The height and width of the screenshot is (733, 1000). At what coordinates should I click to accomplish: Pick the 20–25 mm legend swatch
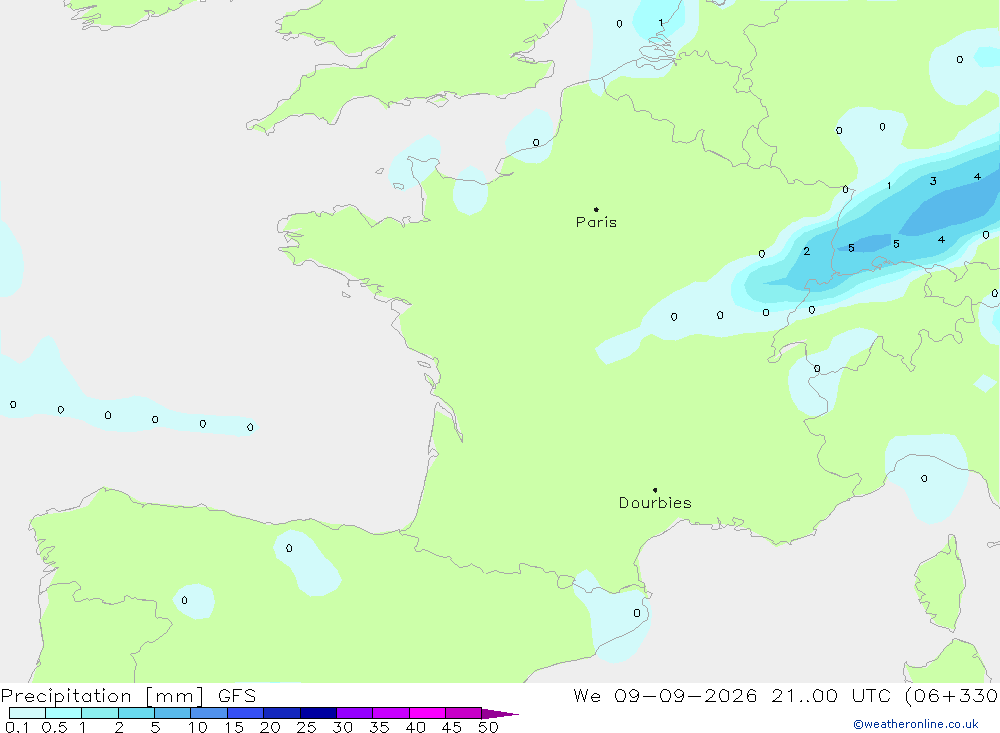tap(282, 713)
